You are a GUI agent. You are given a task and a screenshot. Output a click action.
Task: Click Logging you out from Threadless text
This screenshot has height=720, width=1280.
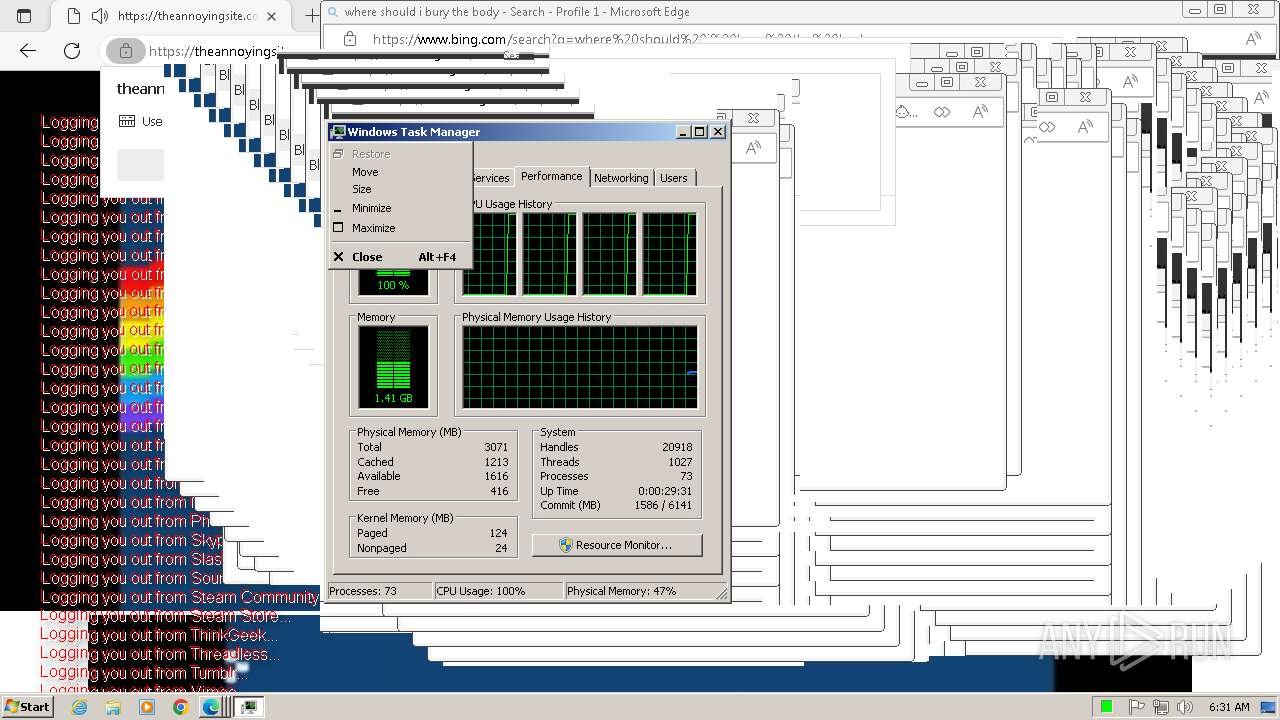160,654
